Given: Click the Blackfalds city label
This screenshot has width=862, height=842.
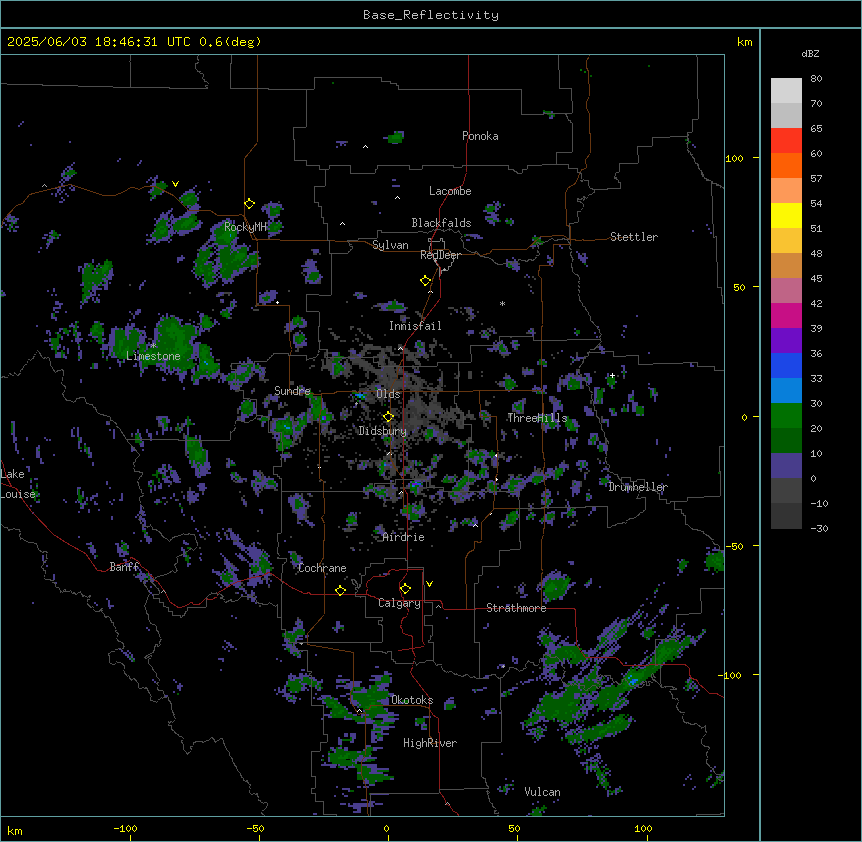Looking at the screenshot, I should coord(441,223).
